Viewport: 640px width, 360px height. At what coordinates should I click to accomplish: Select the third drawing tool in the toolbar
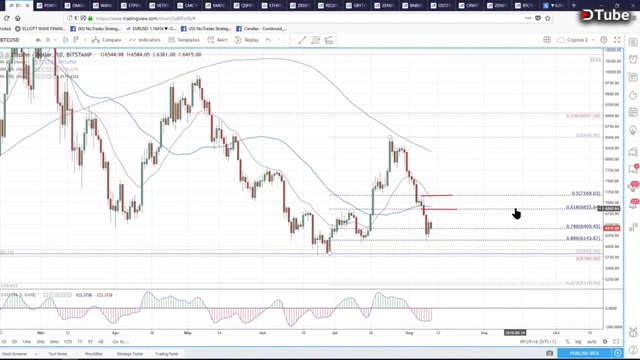tap(329, 40)
